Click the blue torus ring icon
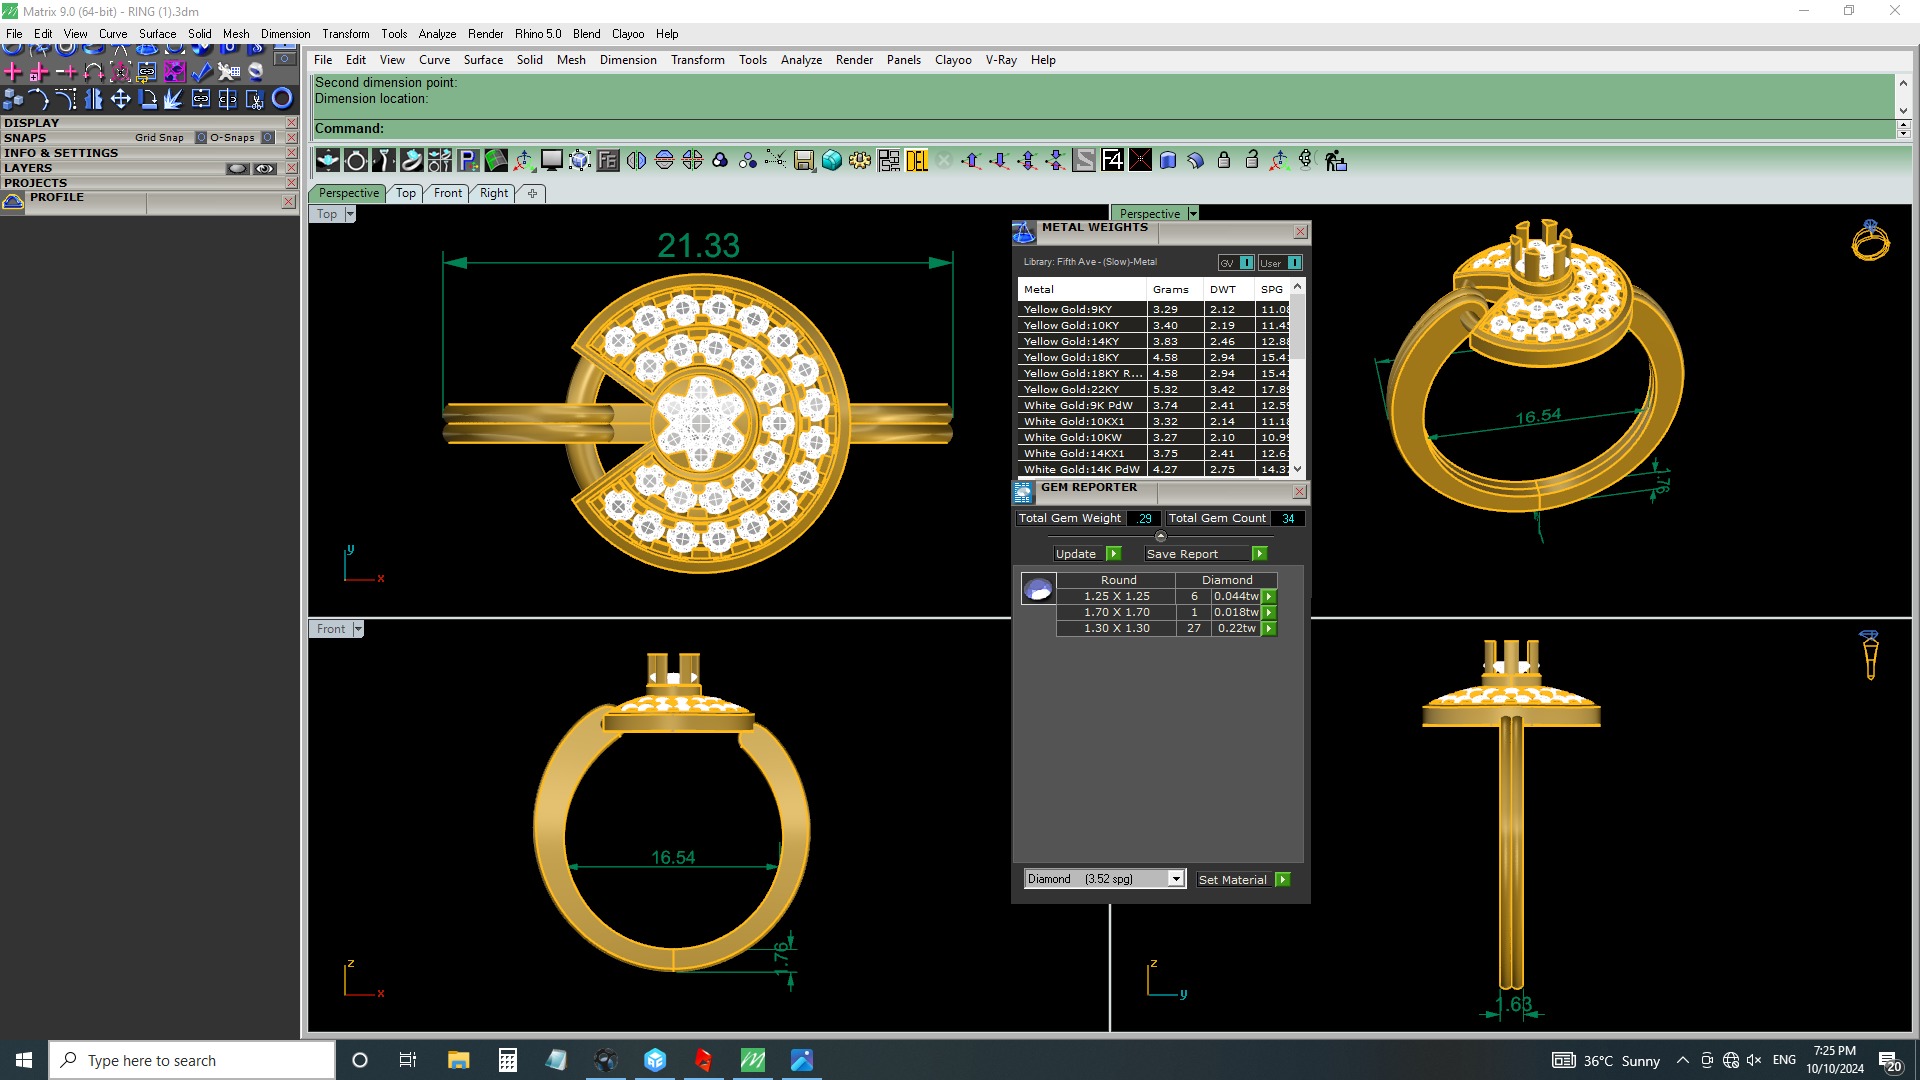This screenshot has height=1080, width=1920. pos(282,98)
